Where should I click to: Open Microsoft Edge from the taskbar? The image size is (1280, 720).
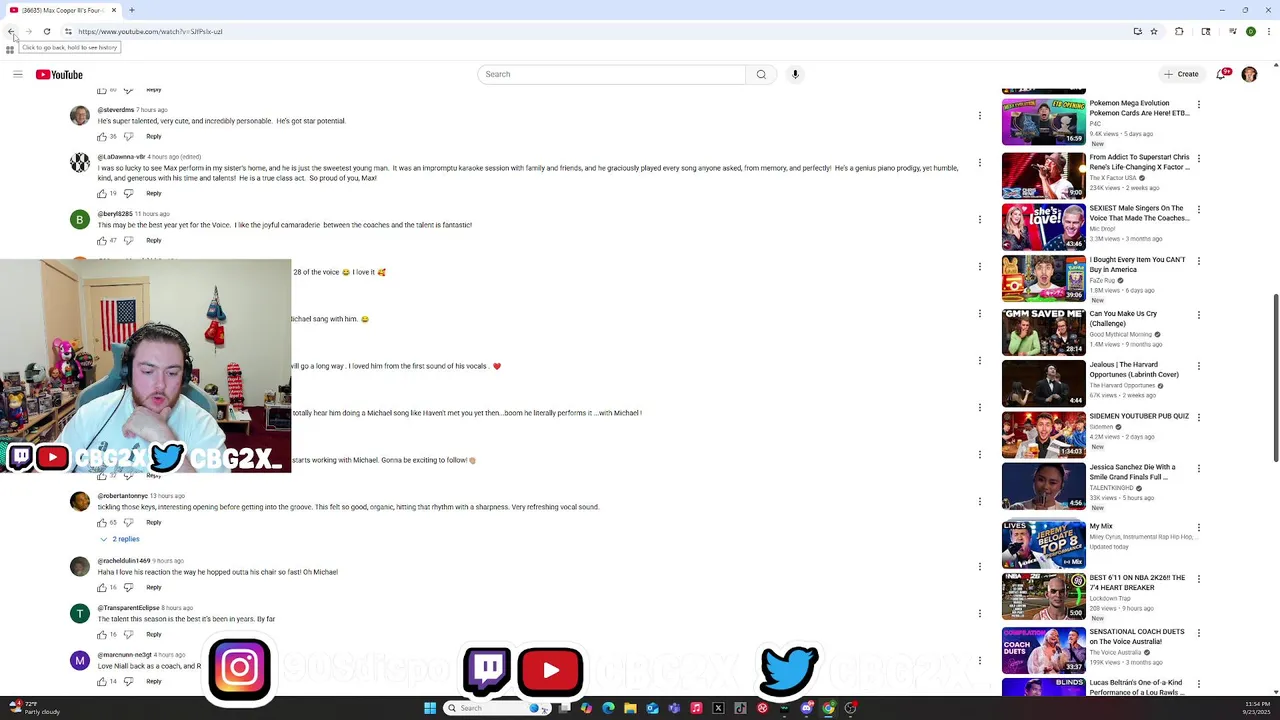tap(608, 708)
